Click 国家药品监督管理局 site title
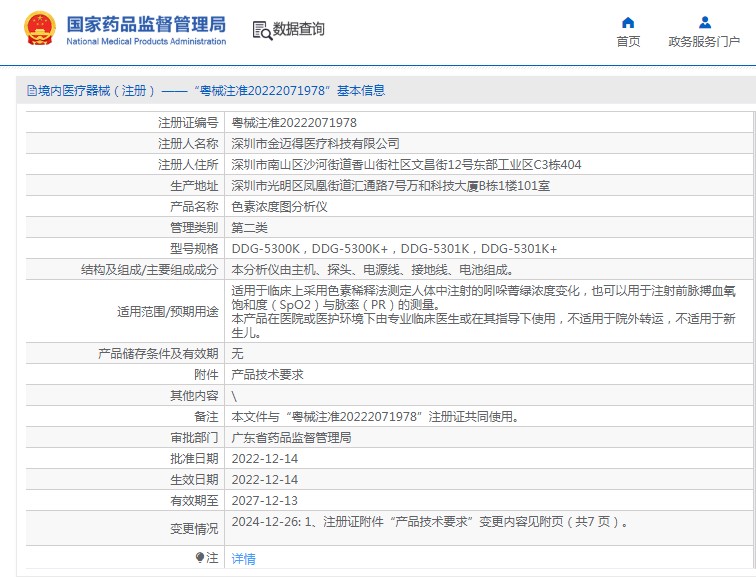The width and height of the screenshot is (756, 577). [x=146, y=24]
